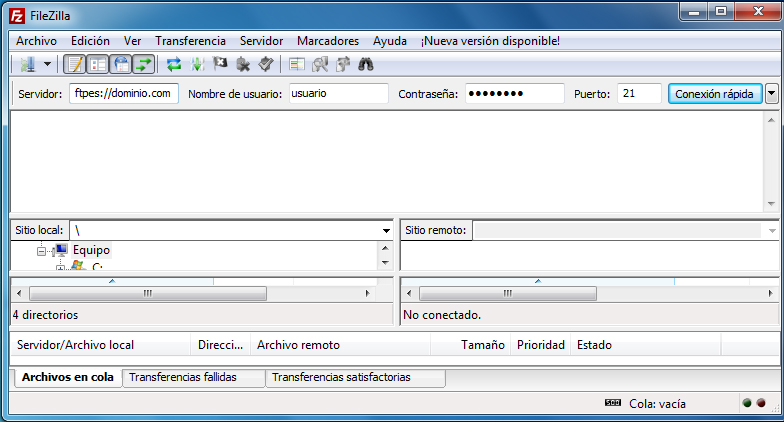Click the Puerto port field
The width and height of the screenshot is (784, 422).
pyautogui.click(x=639, y=94)
